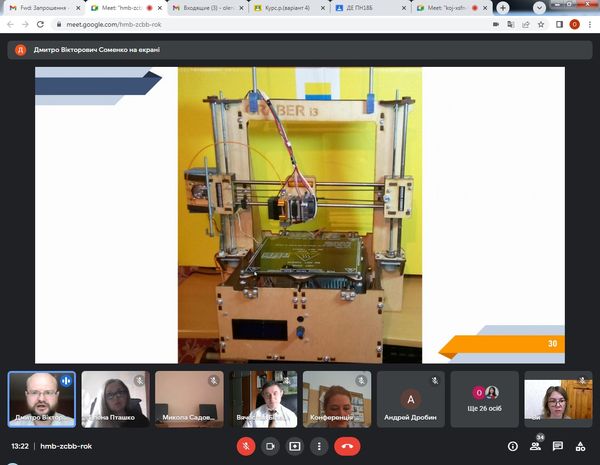This screenshot has height=465, width=600.
Task: Unmute the microphone in the call bar
Action: [x=246, y=446]
